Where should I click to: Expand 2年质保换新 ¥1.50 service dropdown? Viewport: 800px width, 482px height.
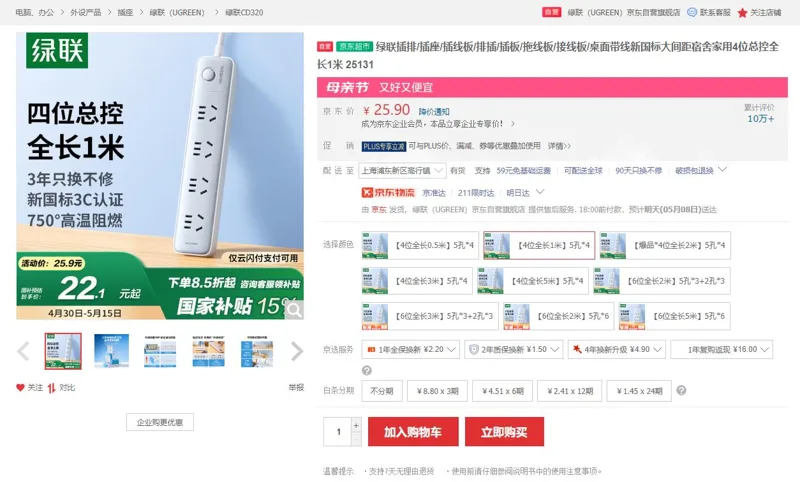click(x=514, y=349)
